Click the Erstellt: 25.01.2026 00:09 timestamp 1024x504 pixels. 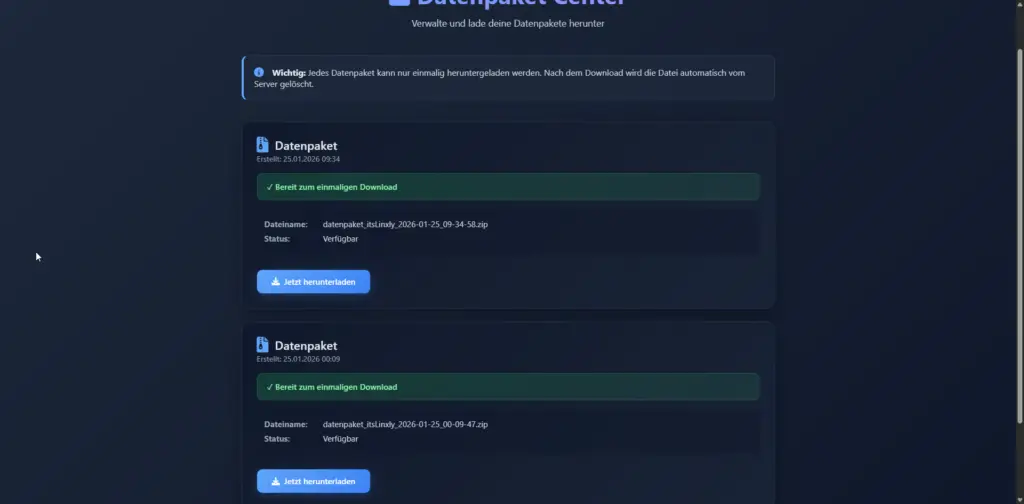[x=298, y=359]
